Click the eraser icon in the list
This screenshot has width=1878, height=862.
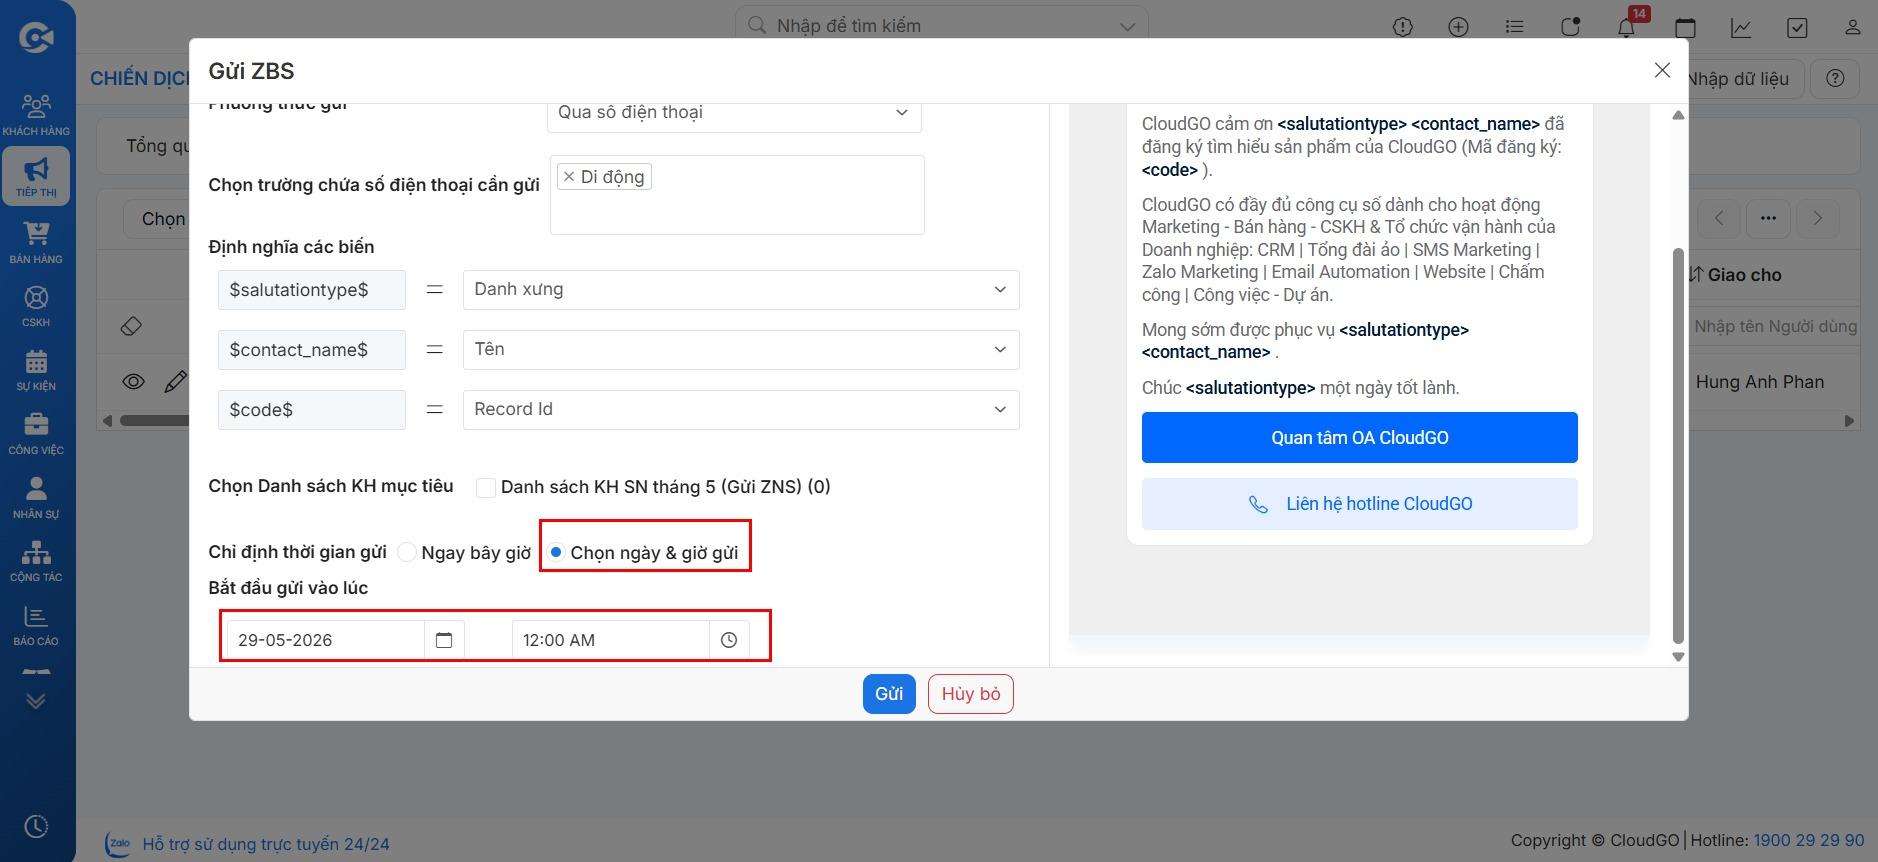click(x=131, y=326)
